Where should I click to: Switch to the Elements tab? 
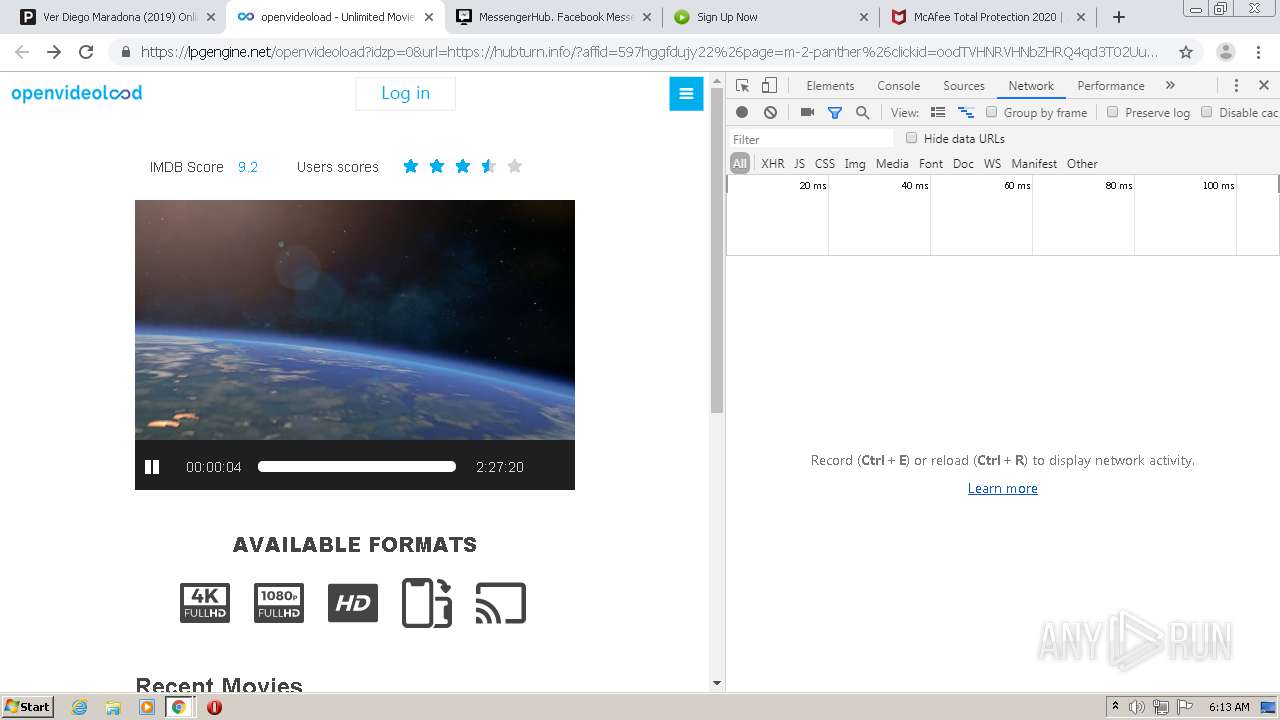tap(830, 86)
